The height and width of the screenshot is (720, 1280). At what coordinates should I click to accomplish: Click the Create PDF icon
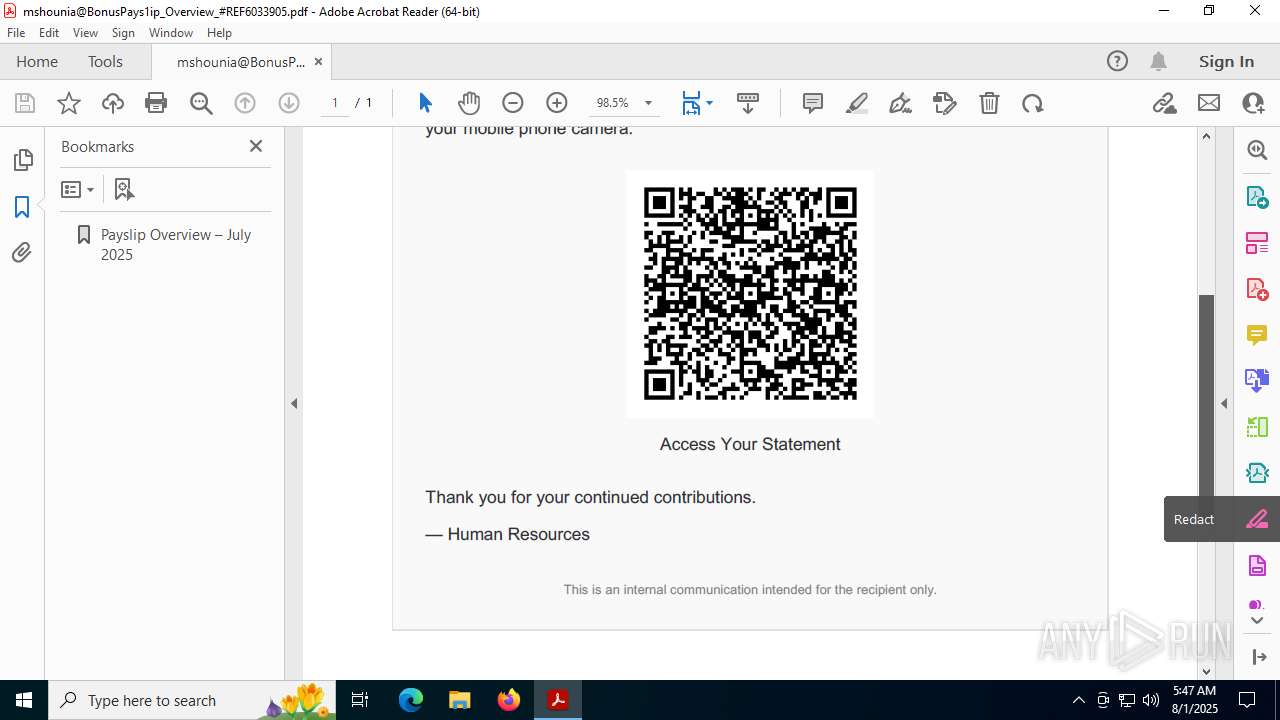click(x=1257, y=289)
